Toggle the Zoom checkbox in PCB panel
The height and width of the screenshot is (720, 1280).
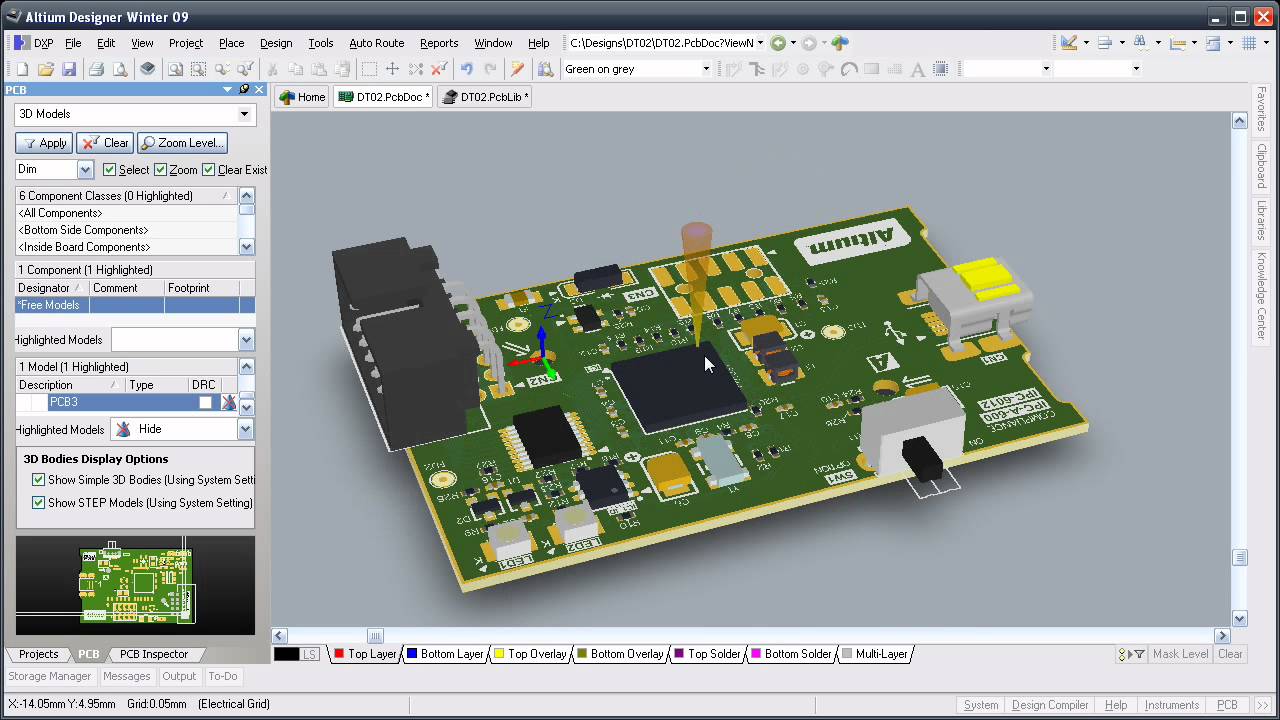point(160,169)
